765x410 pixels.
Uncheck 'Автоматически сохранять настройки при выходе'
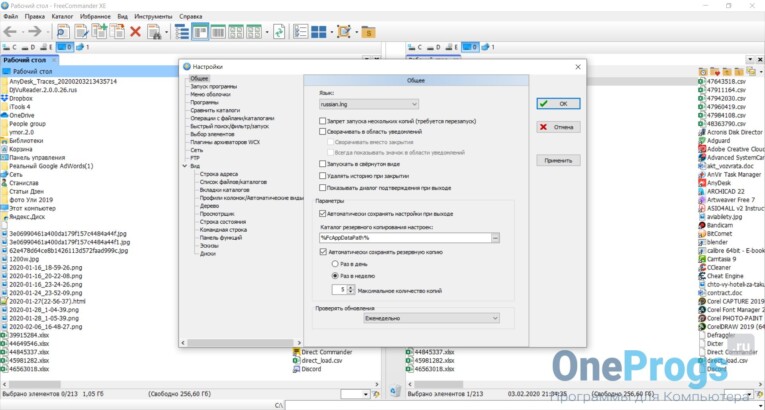322,214
